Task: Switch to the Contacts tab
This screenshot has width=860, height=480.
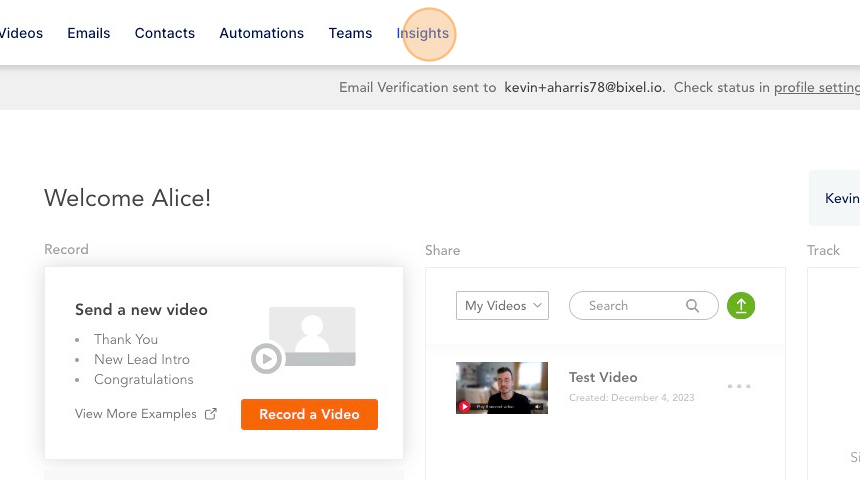Action: tap(165, 33)
